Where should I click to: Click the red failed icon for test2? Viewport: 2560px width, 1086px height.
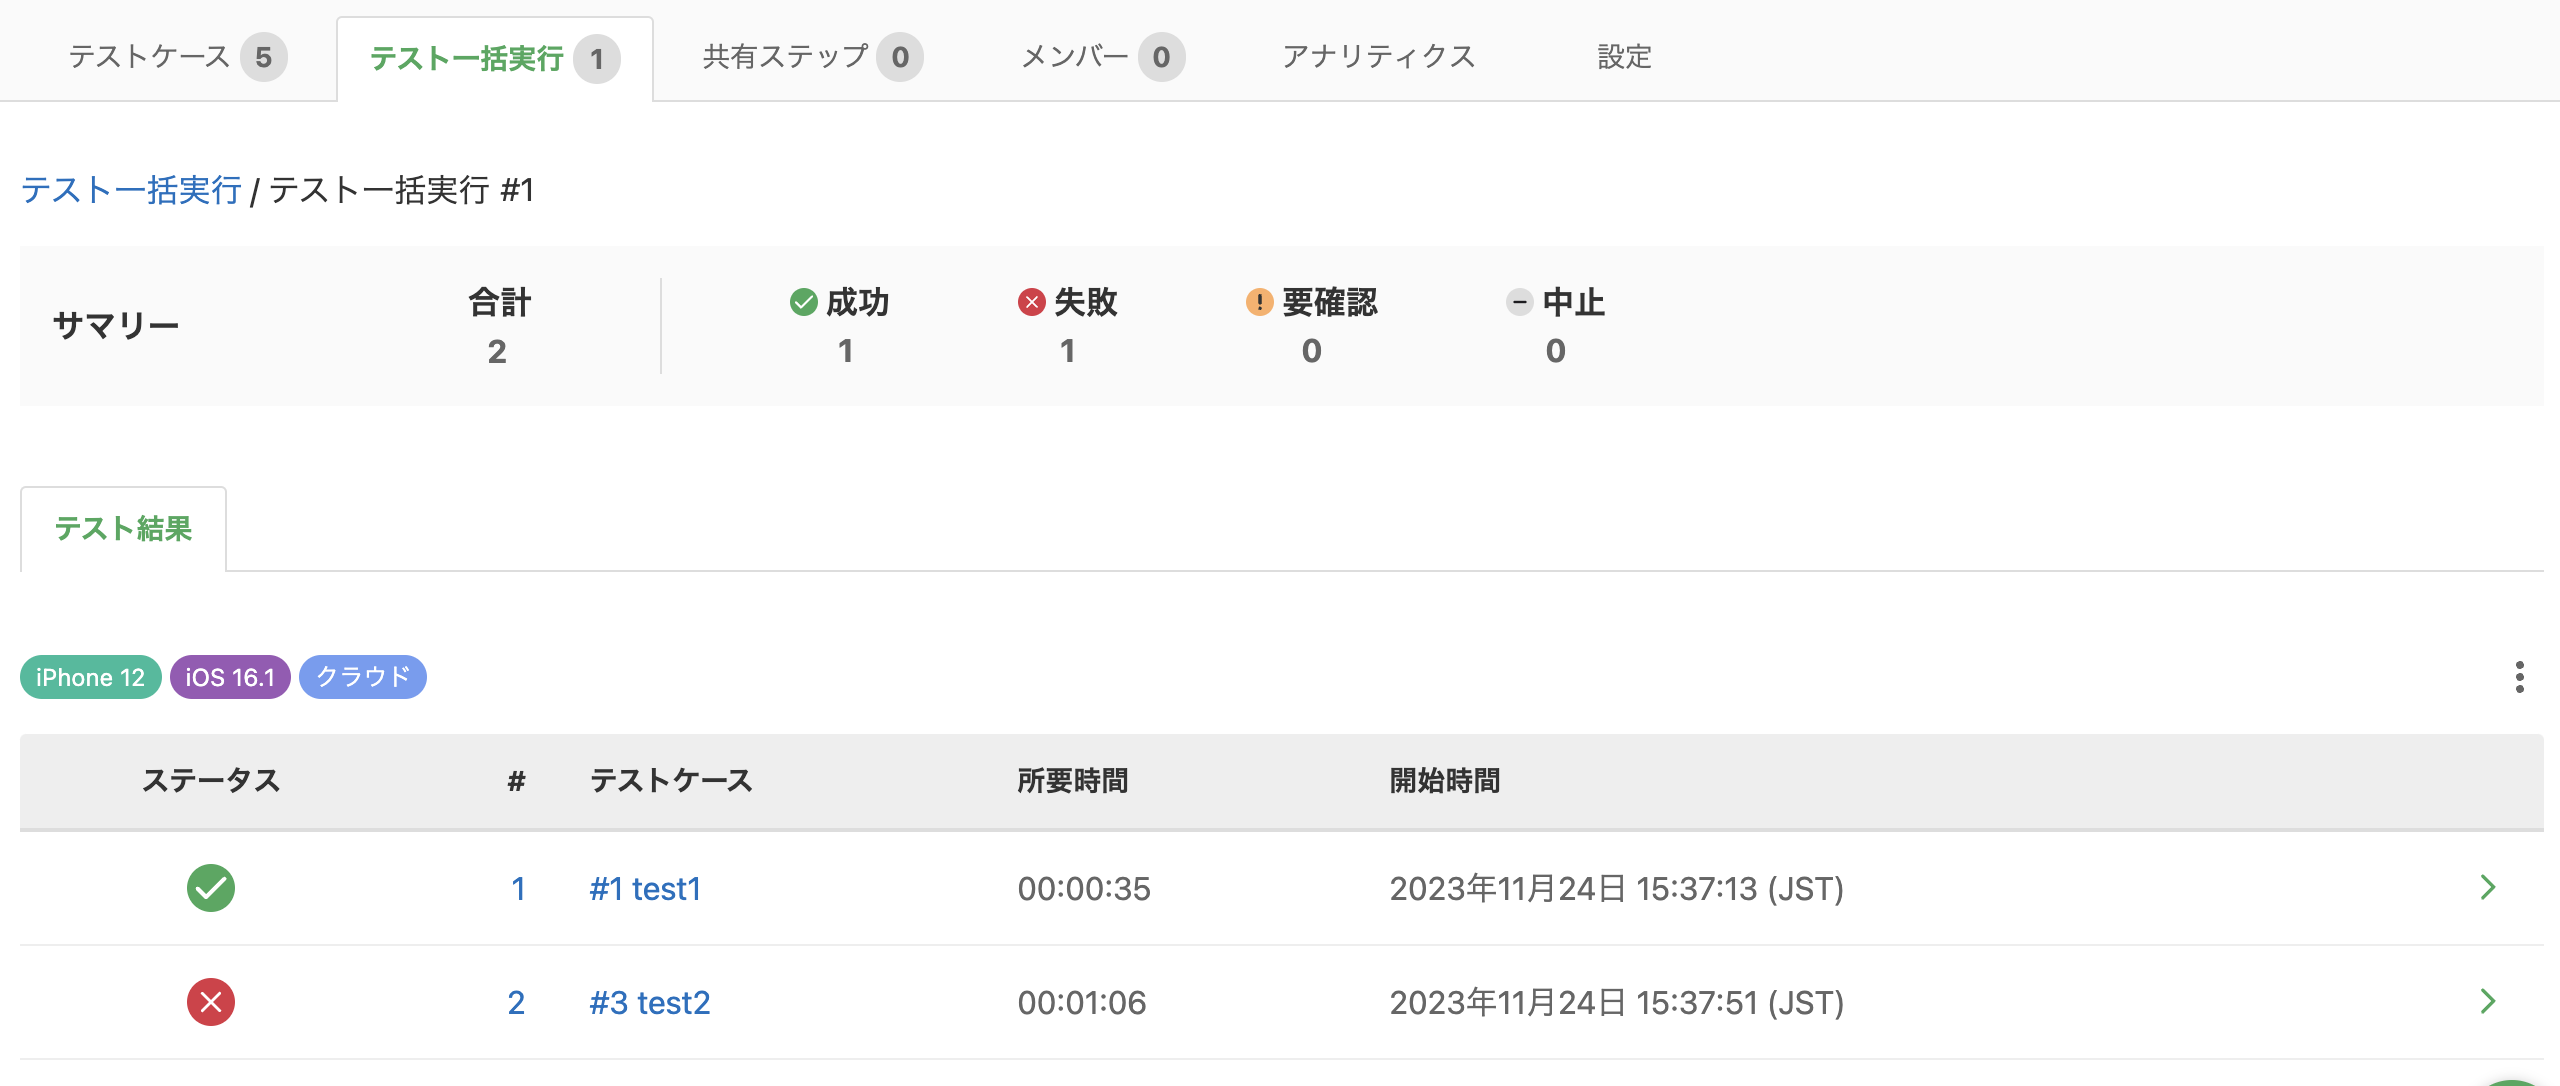click(x=211, y=1002)
